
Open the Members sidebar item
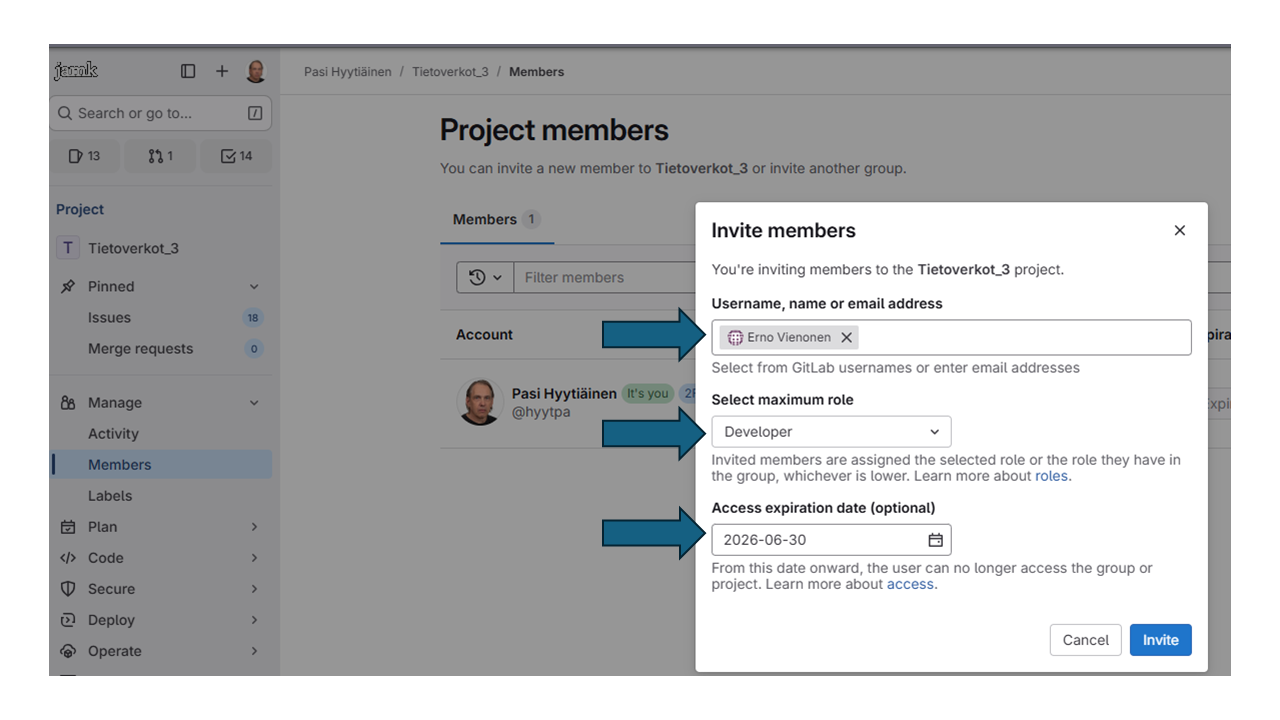click(x=120, y=465)
